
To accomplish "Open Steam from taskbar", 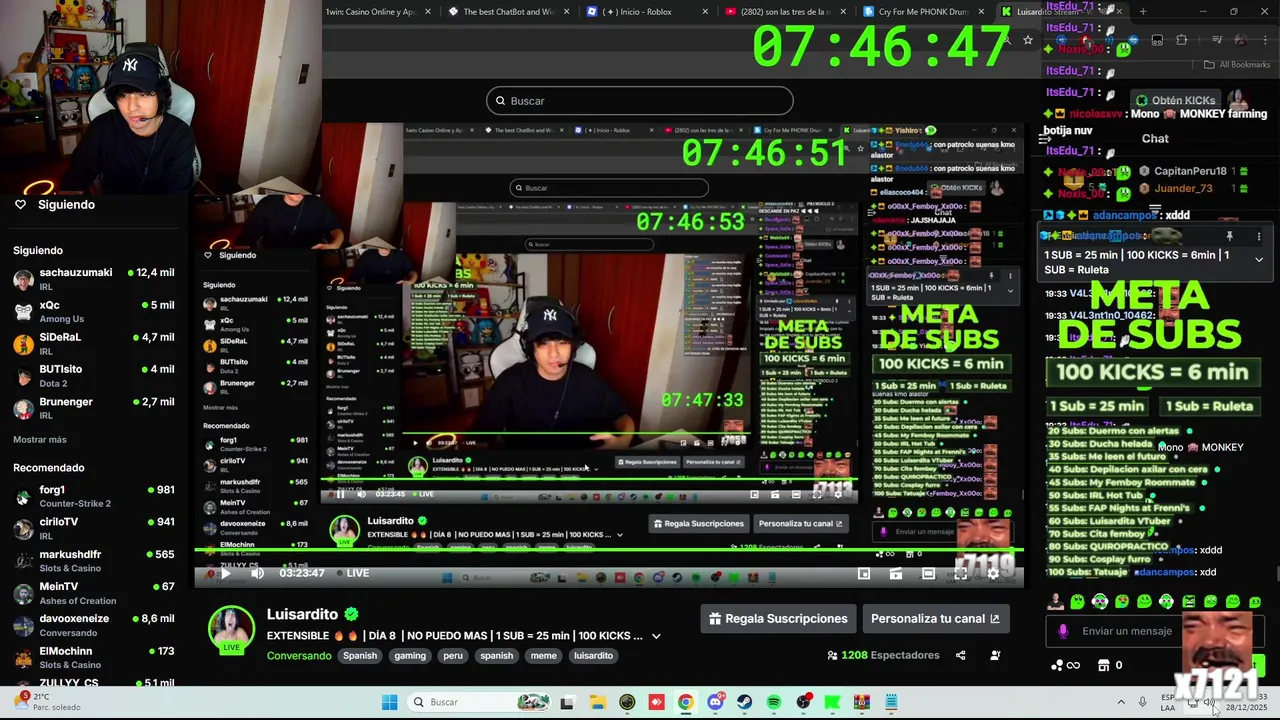I will pyautogui.click(x=744, y=702).
